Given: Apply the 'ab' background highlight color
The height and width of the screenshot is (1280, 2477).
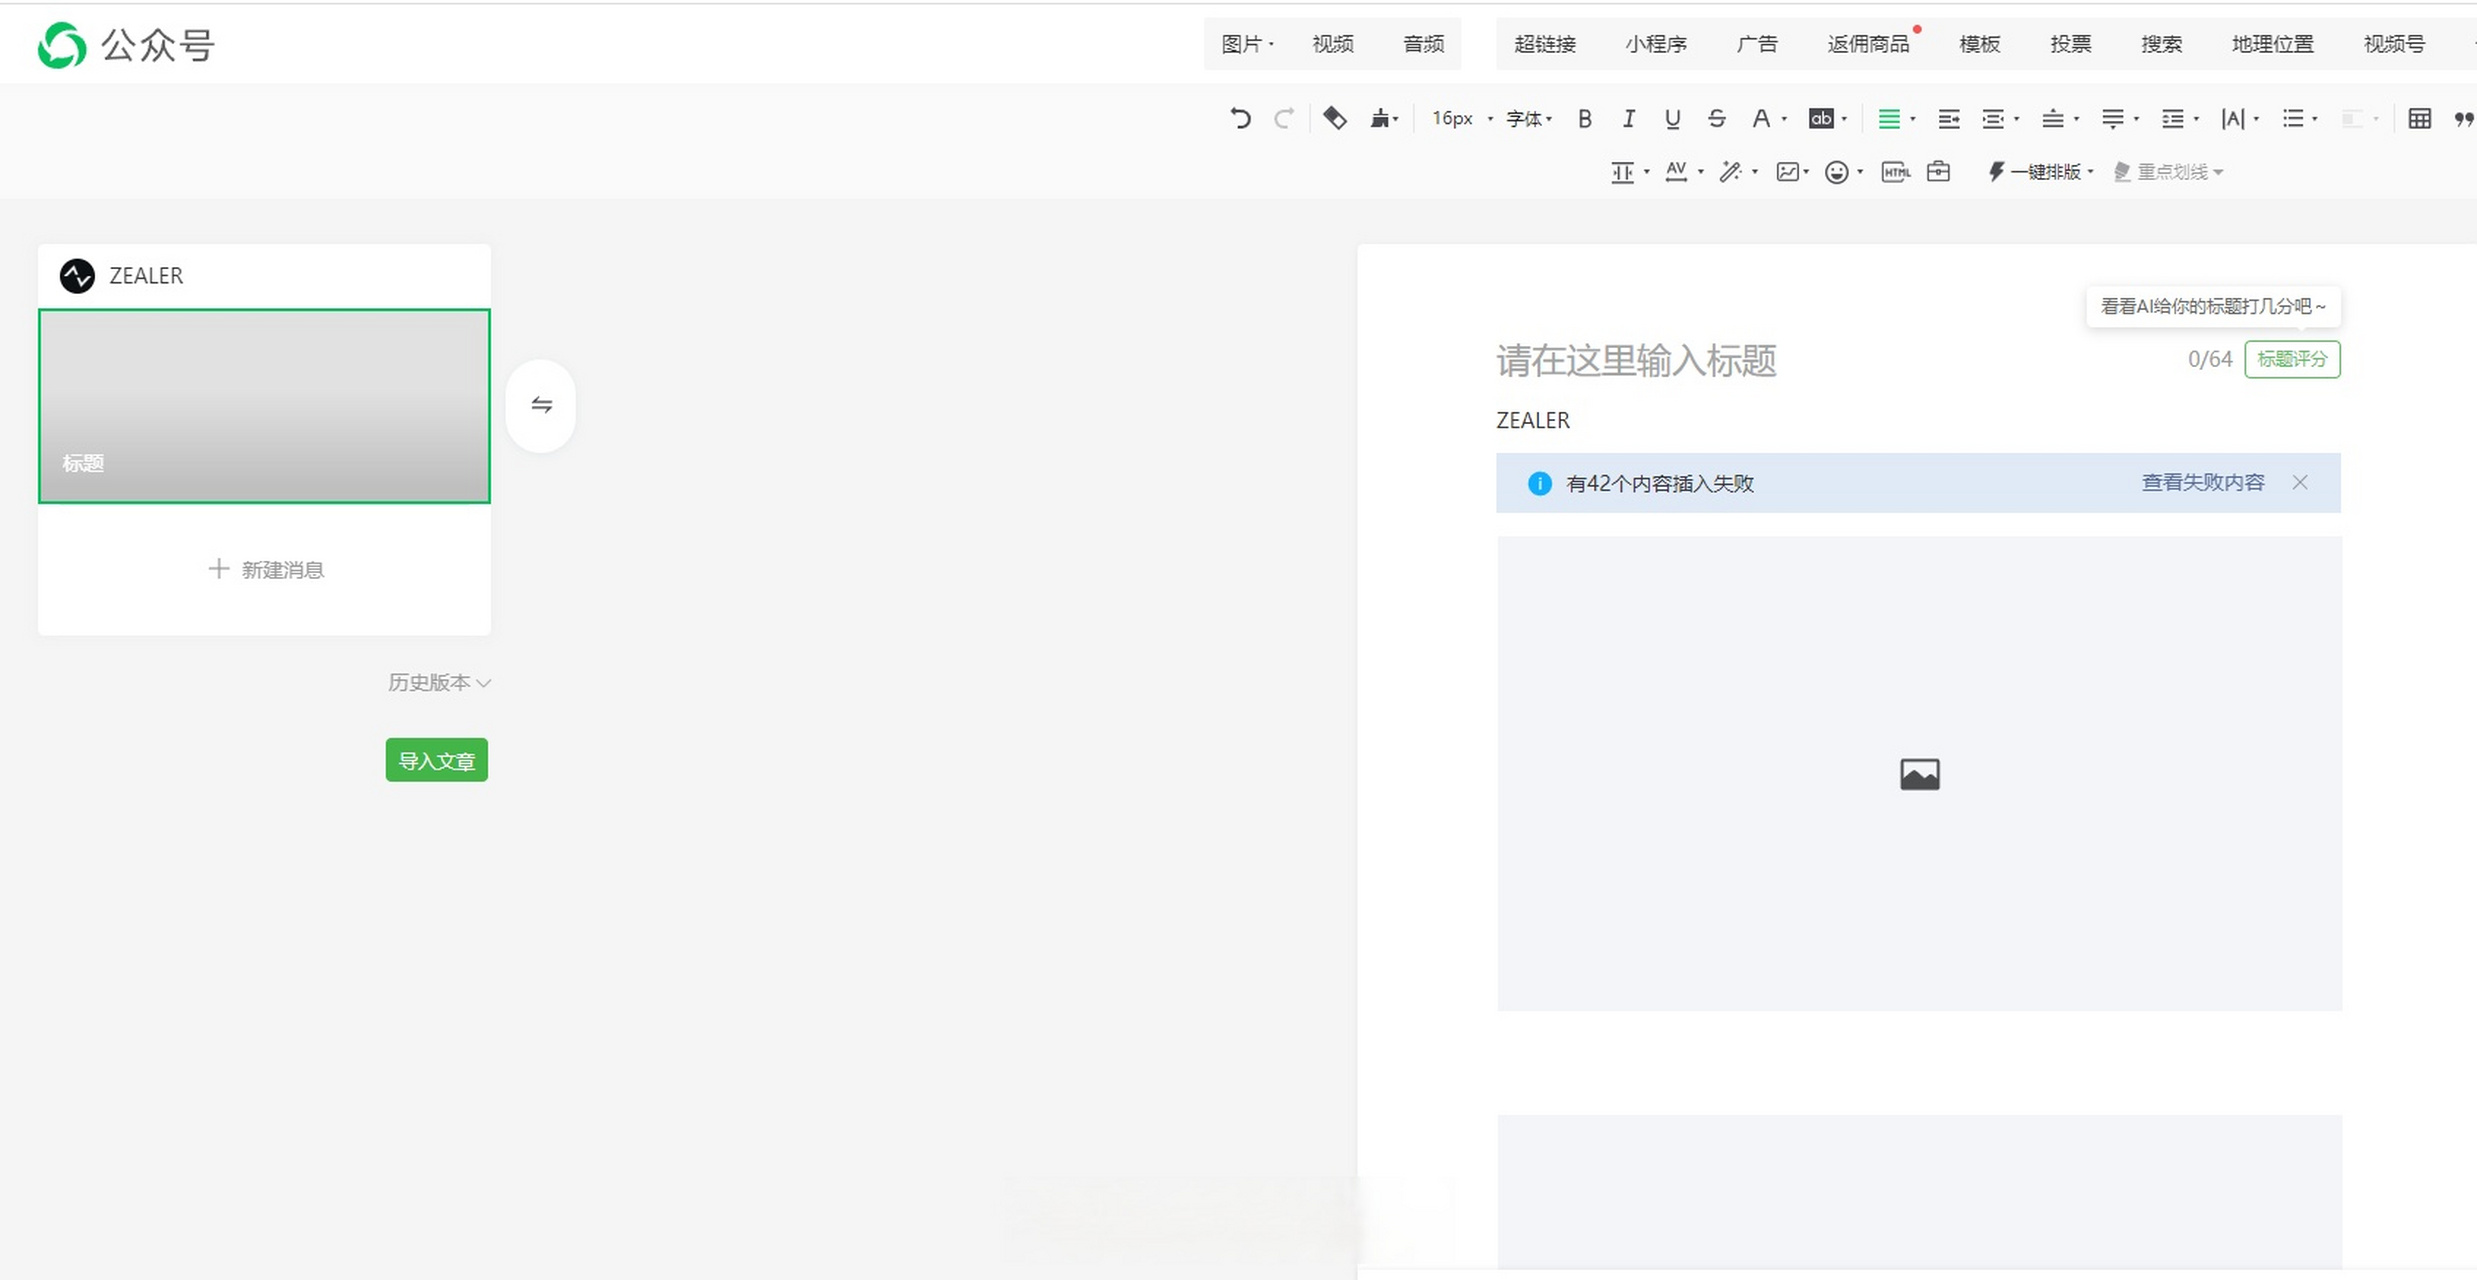Looking at the screenshot, I should 1821,119.
